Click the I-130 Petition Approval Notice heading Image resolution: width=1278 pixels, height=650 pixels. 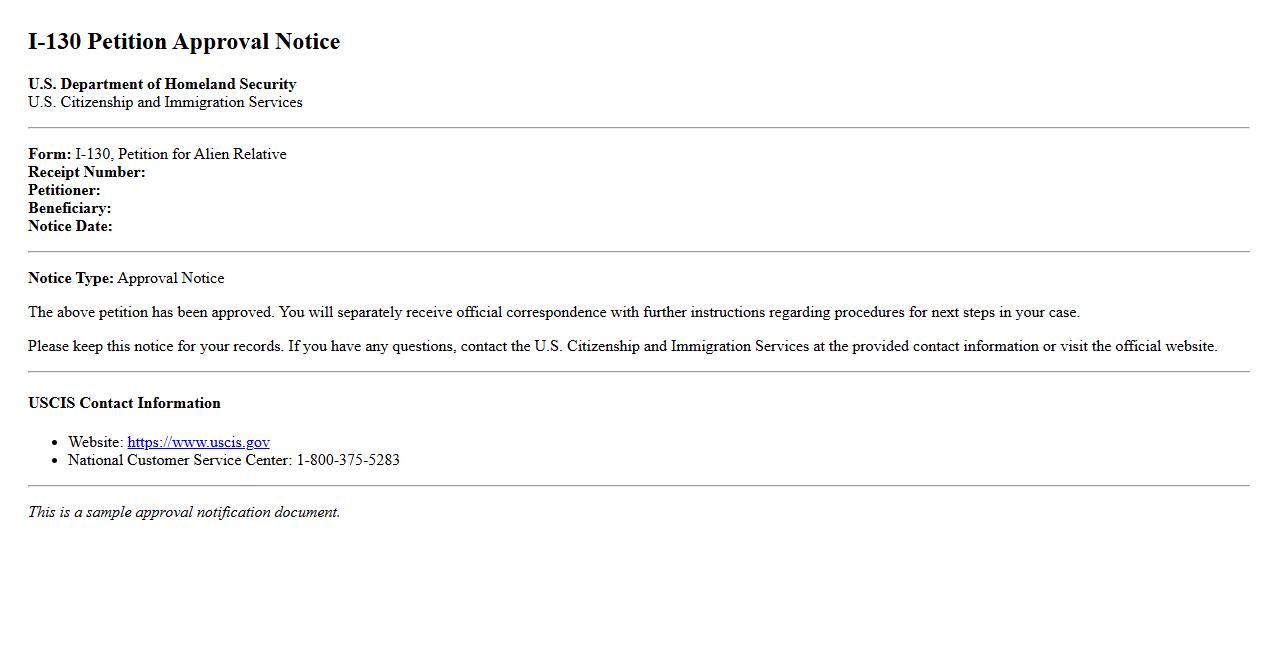point(184,42)
